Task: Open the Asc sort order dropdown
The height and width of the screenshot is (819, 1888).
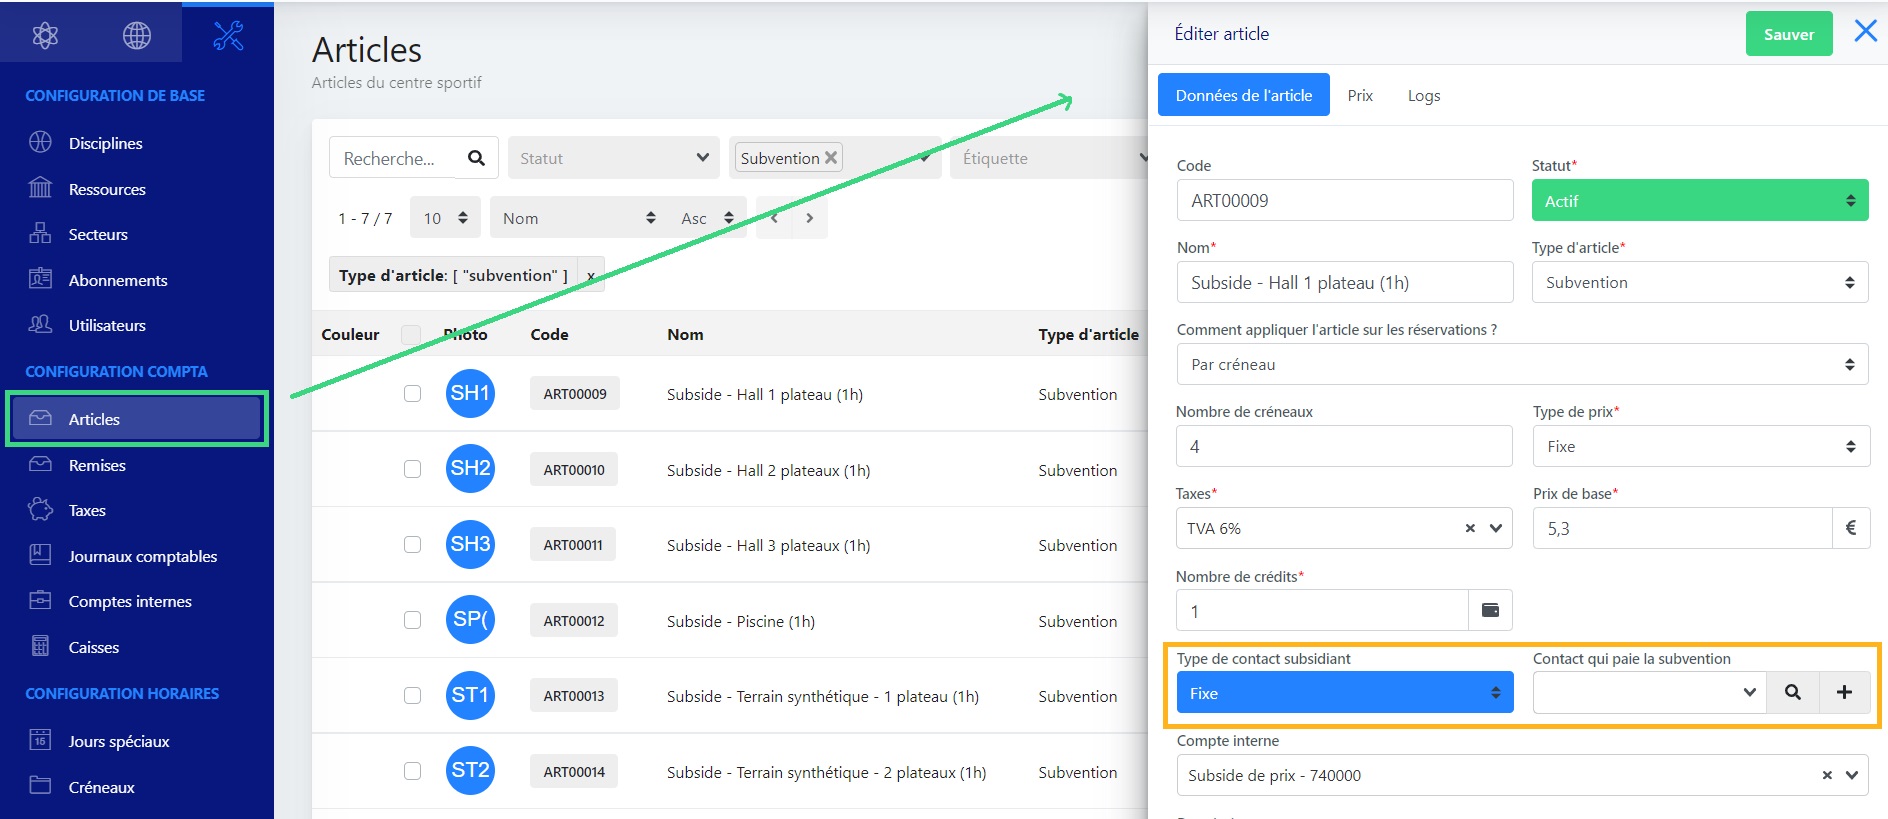Action: 708,218
